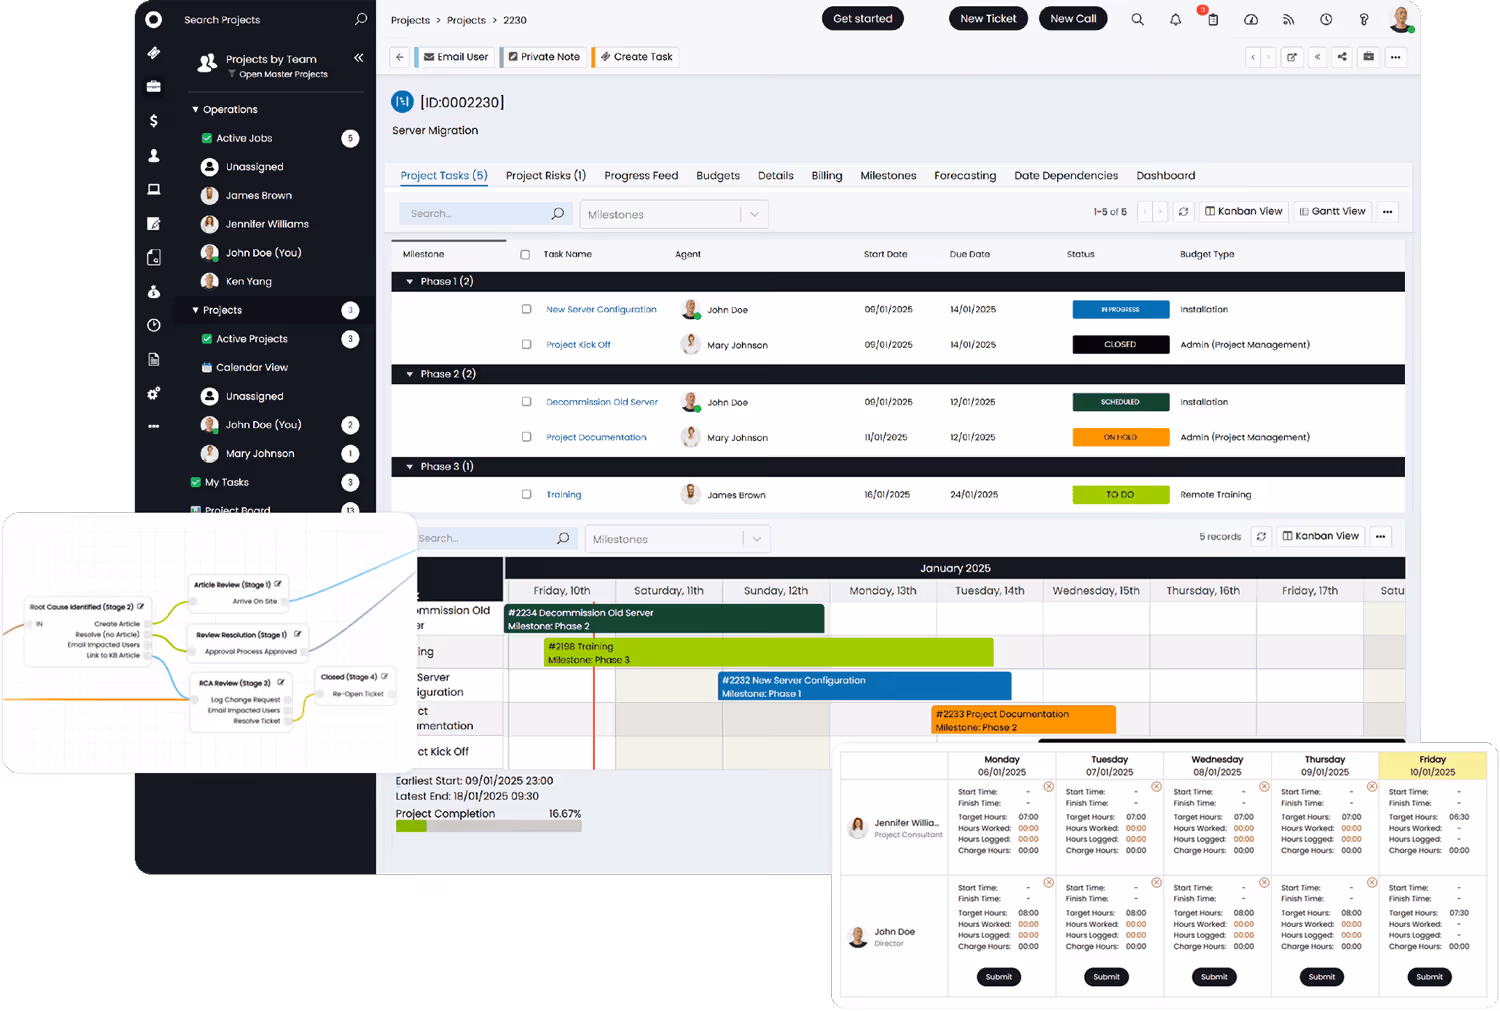Open the money bag icon in left rail

(x=153, y=291)
